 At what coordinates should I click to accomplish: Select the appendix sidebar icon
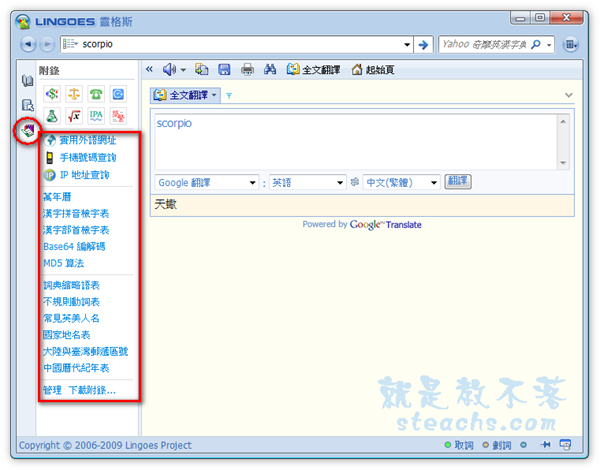pos(28,131)
